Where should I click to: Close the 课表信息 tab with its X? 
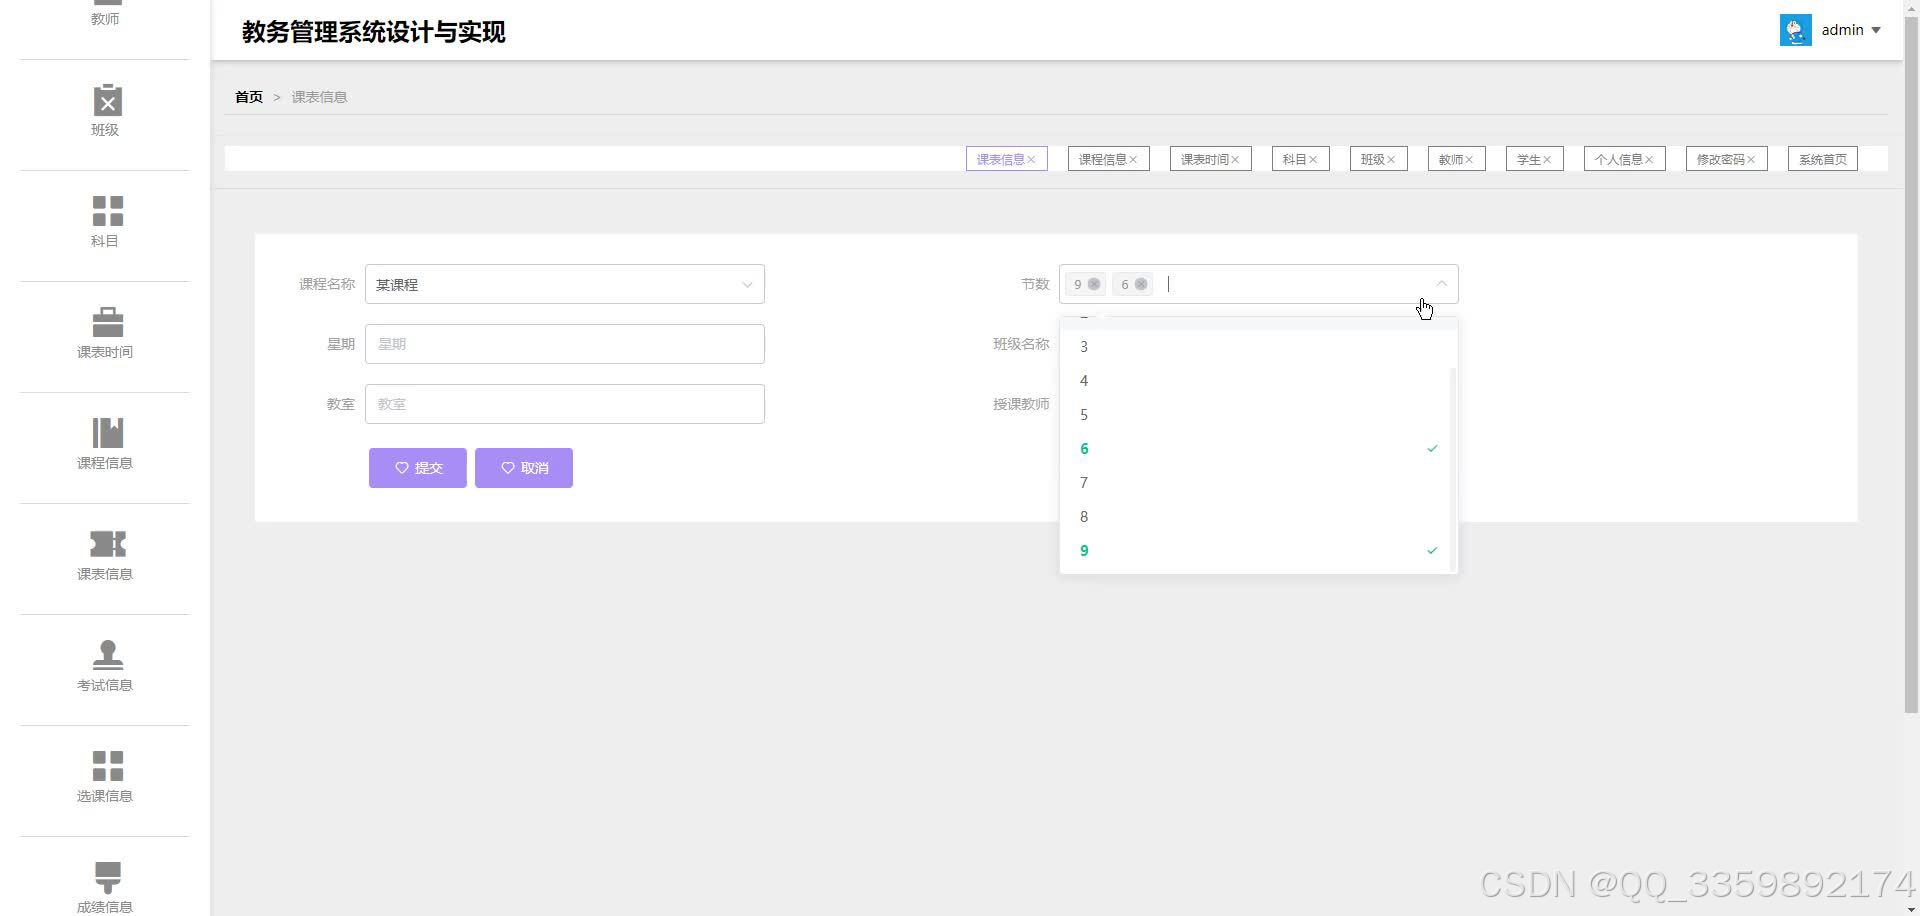point(1031,160)
